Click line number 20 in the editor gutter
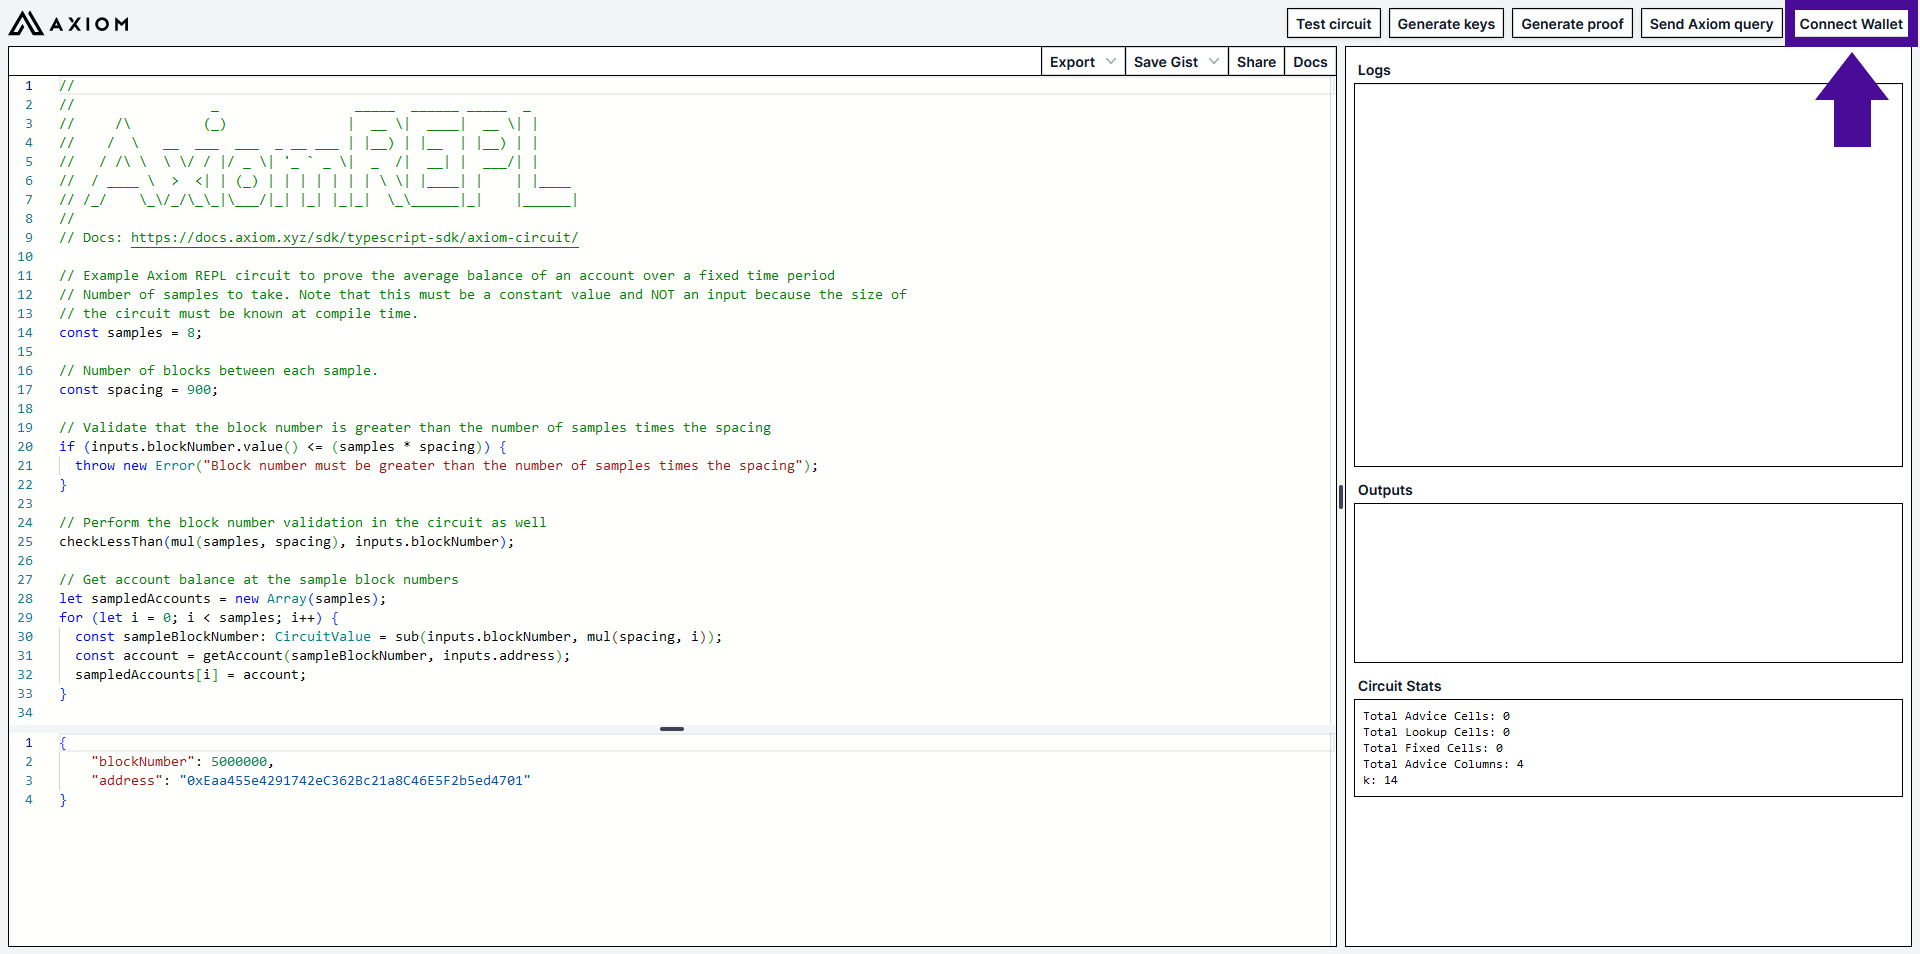1920x954 pixels. coord(25,447)
